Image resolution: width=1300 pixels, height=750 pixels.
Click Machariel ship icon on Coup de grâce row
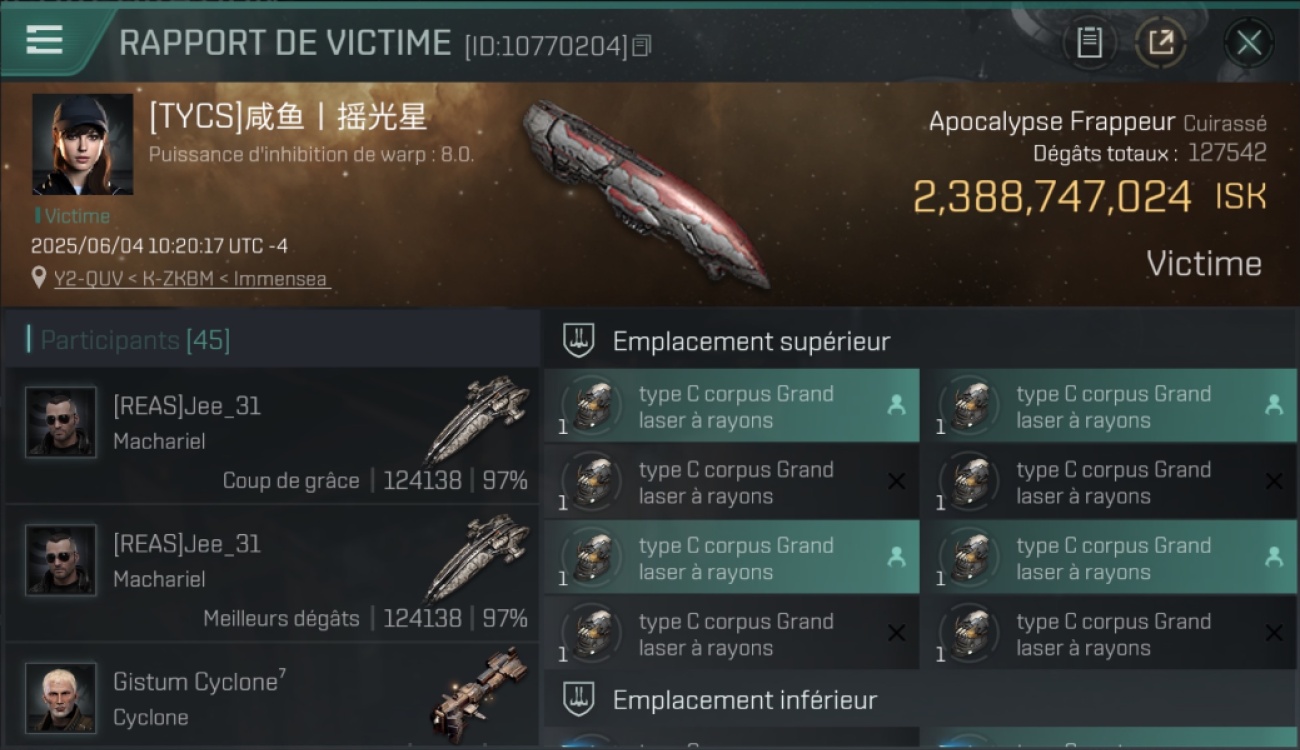476,418
